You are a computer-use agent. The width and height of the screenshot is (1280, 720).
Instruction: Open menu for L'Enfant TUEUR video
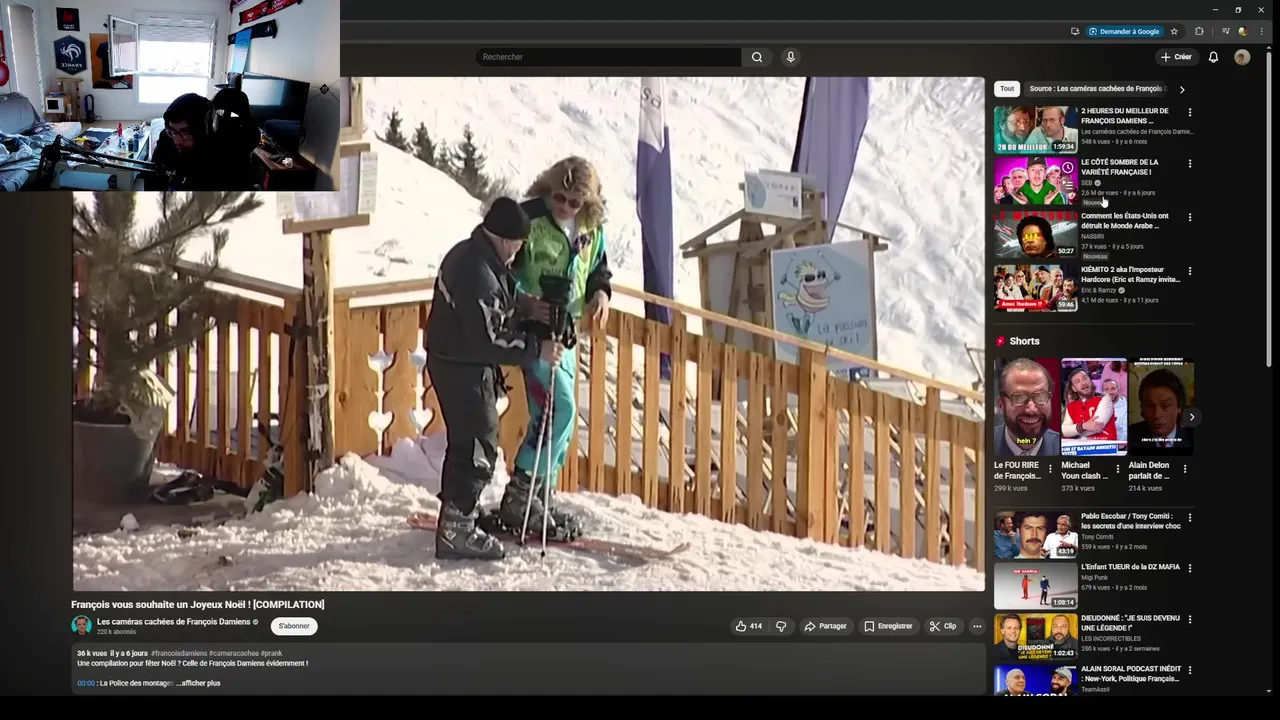[1189, 568]
